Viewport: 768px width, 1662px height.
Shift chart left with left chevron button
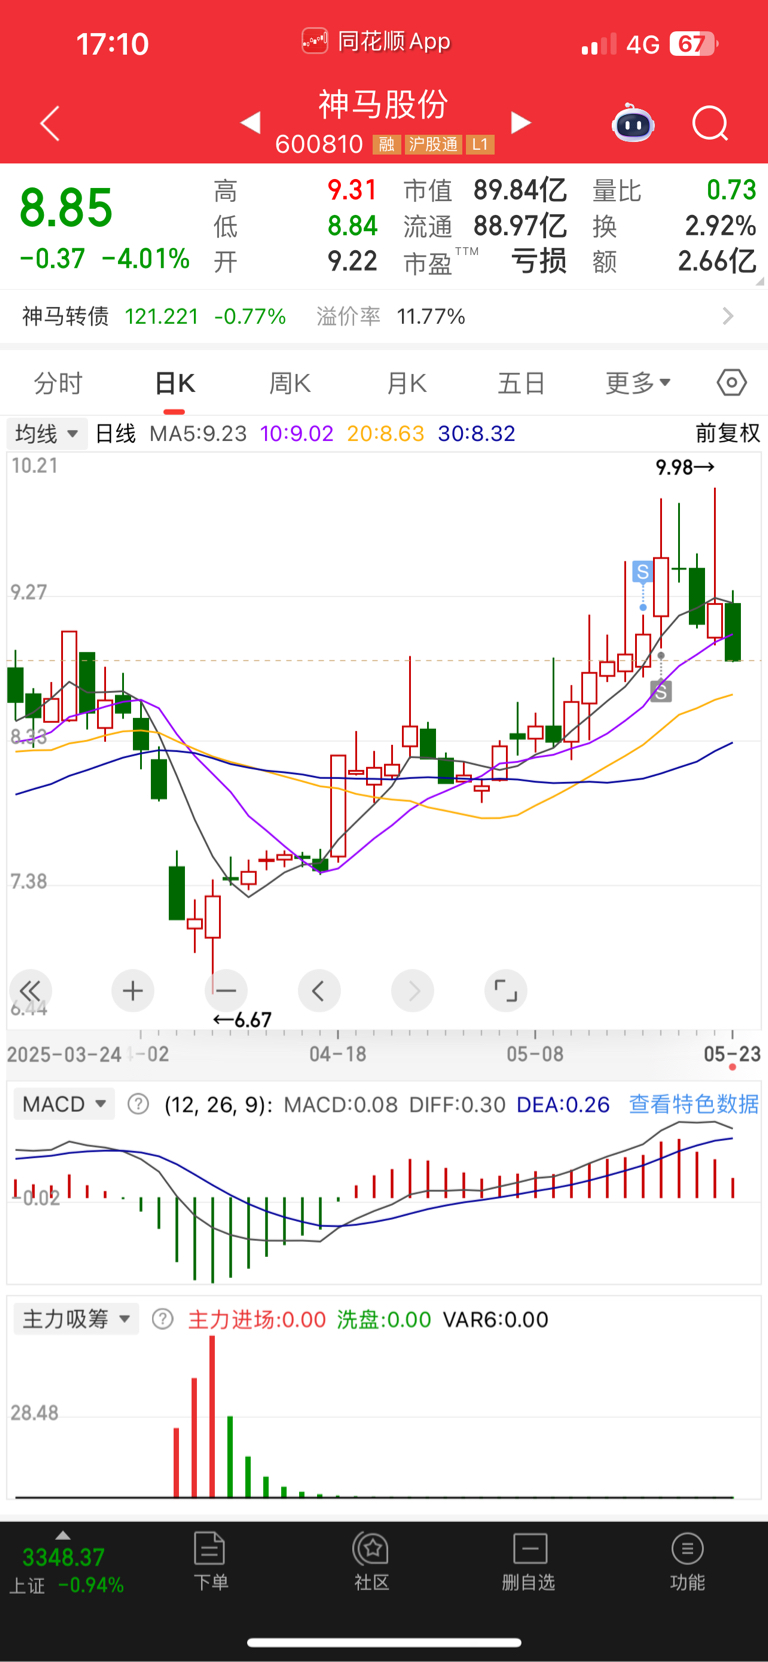tap(319, 991)
